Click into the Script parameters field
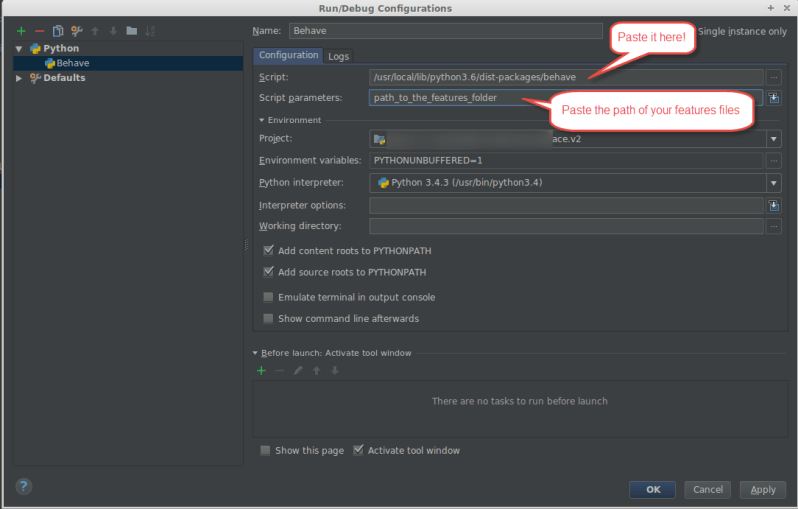The width and height of the screenshot is (798, 509). point(566,98)
